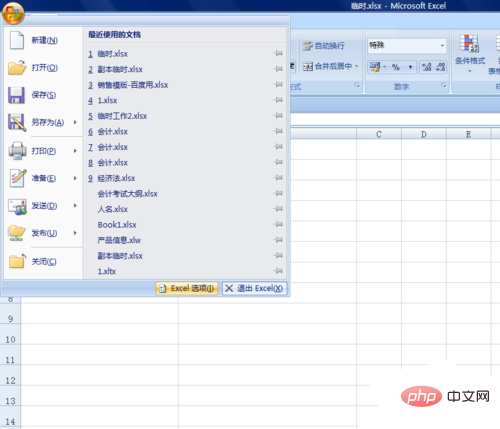This screenshot has width=500, height=429.
Task: Expand the 准备(E) submenu
Action: [75, 178]
